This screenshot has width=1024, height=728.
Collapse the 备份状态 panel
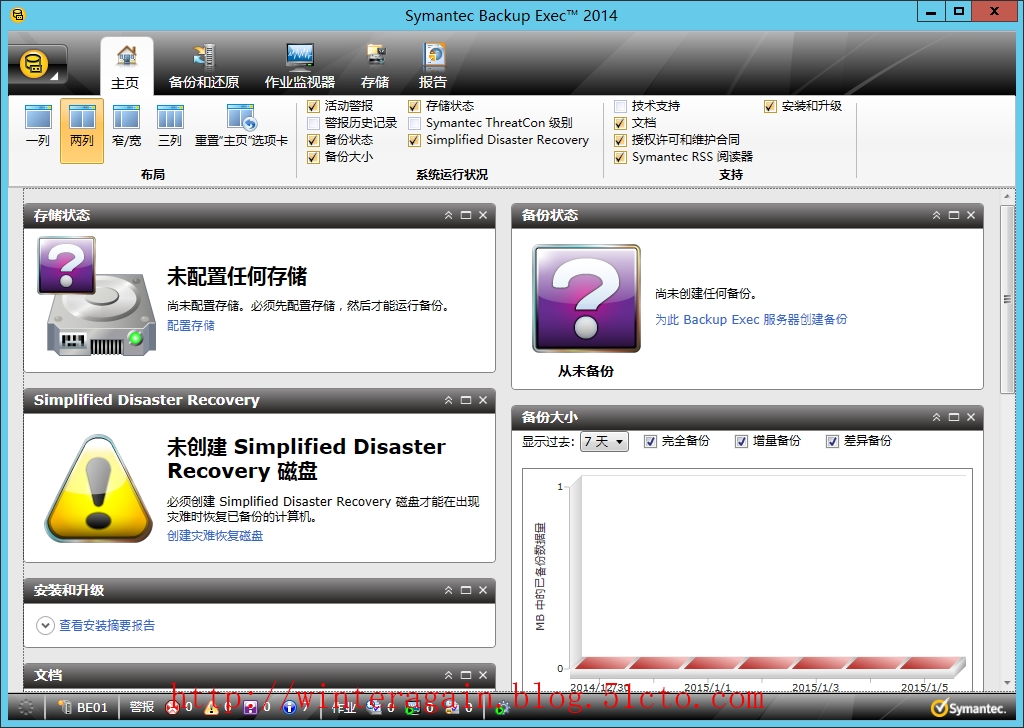pos(936,215)
